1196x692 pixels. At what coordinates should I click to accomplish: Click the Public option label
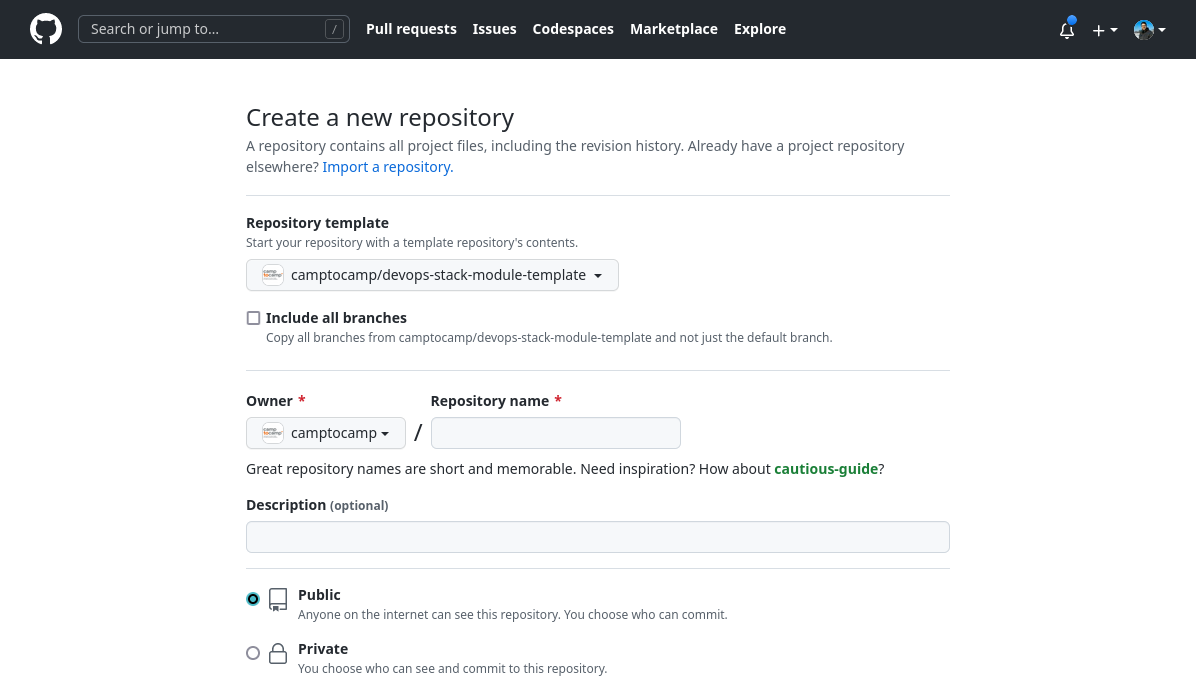pyautogui.click(x=319, y=595)
